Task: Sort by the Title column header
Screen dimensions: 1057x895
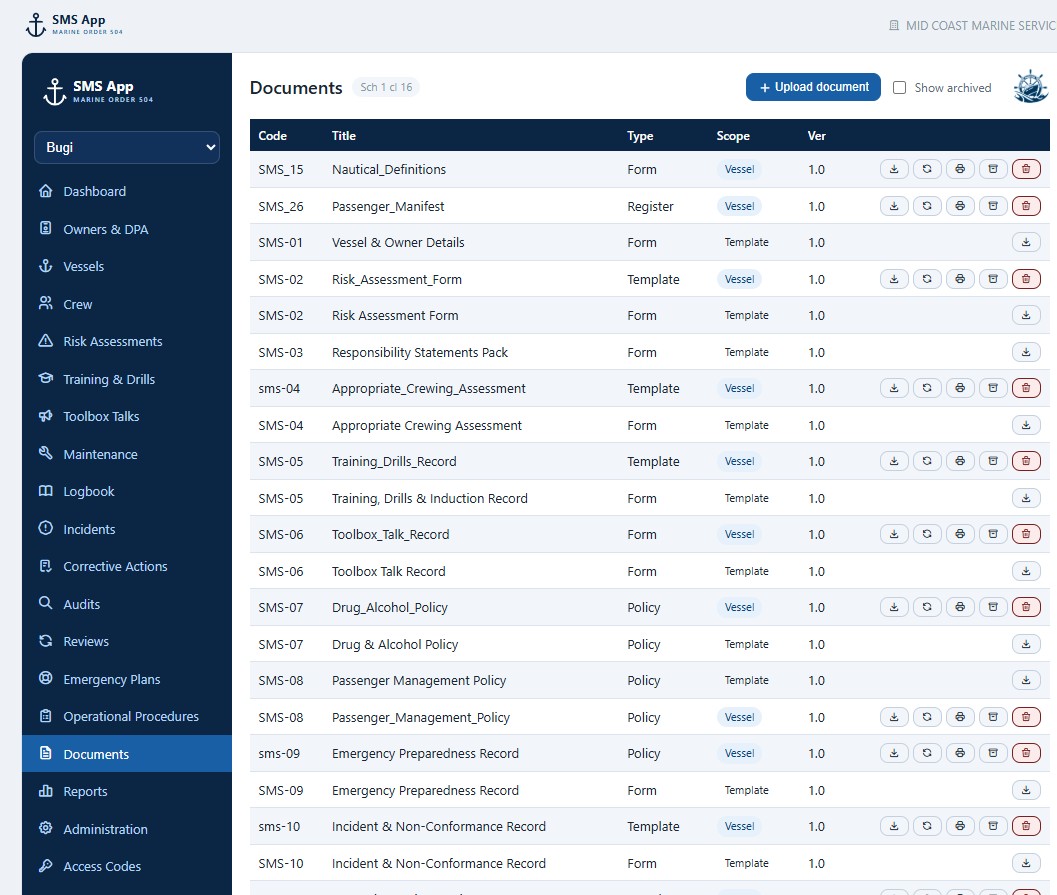Action: tap(344, 135)
